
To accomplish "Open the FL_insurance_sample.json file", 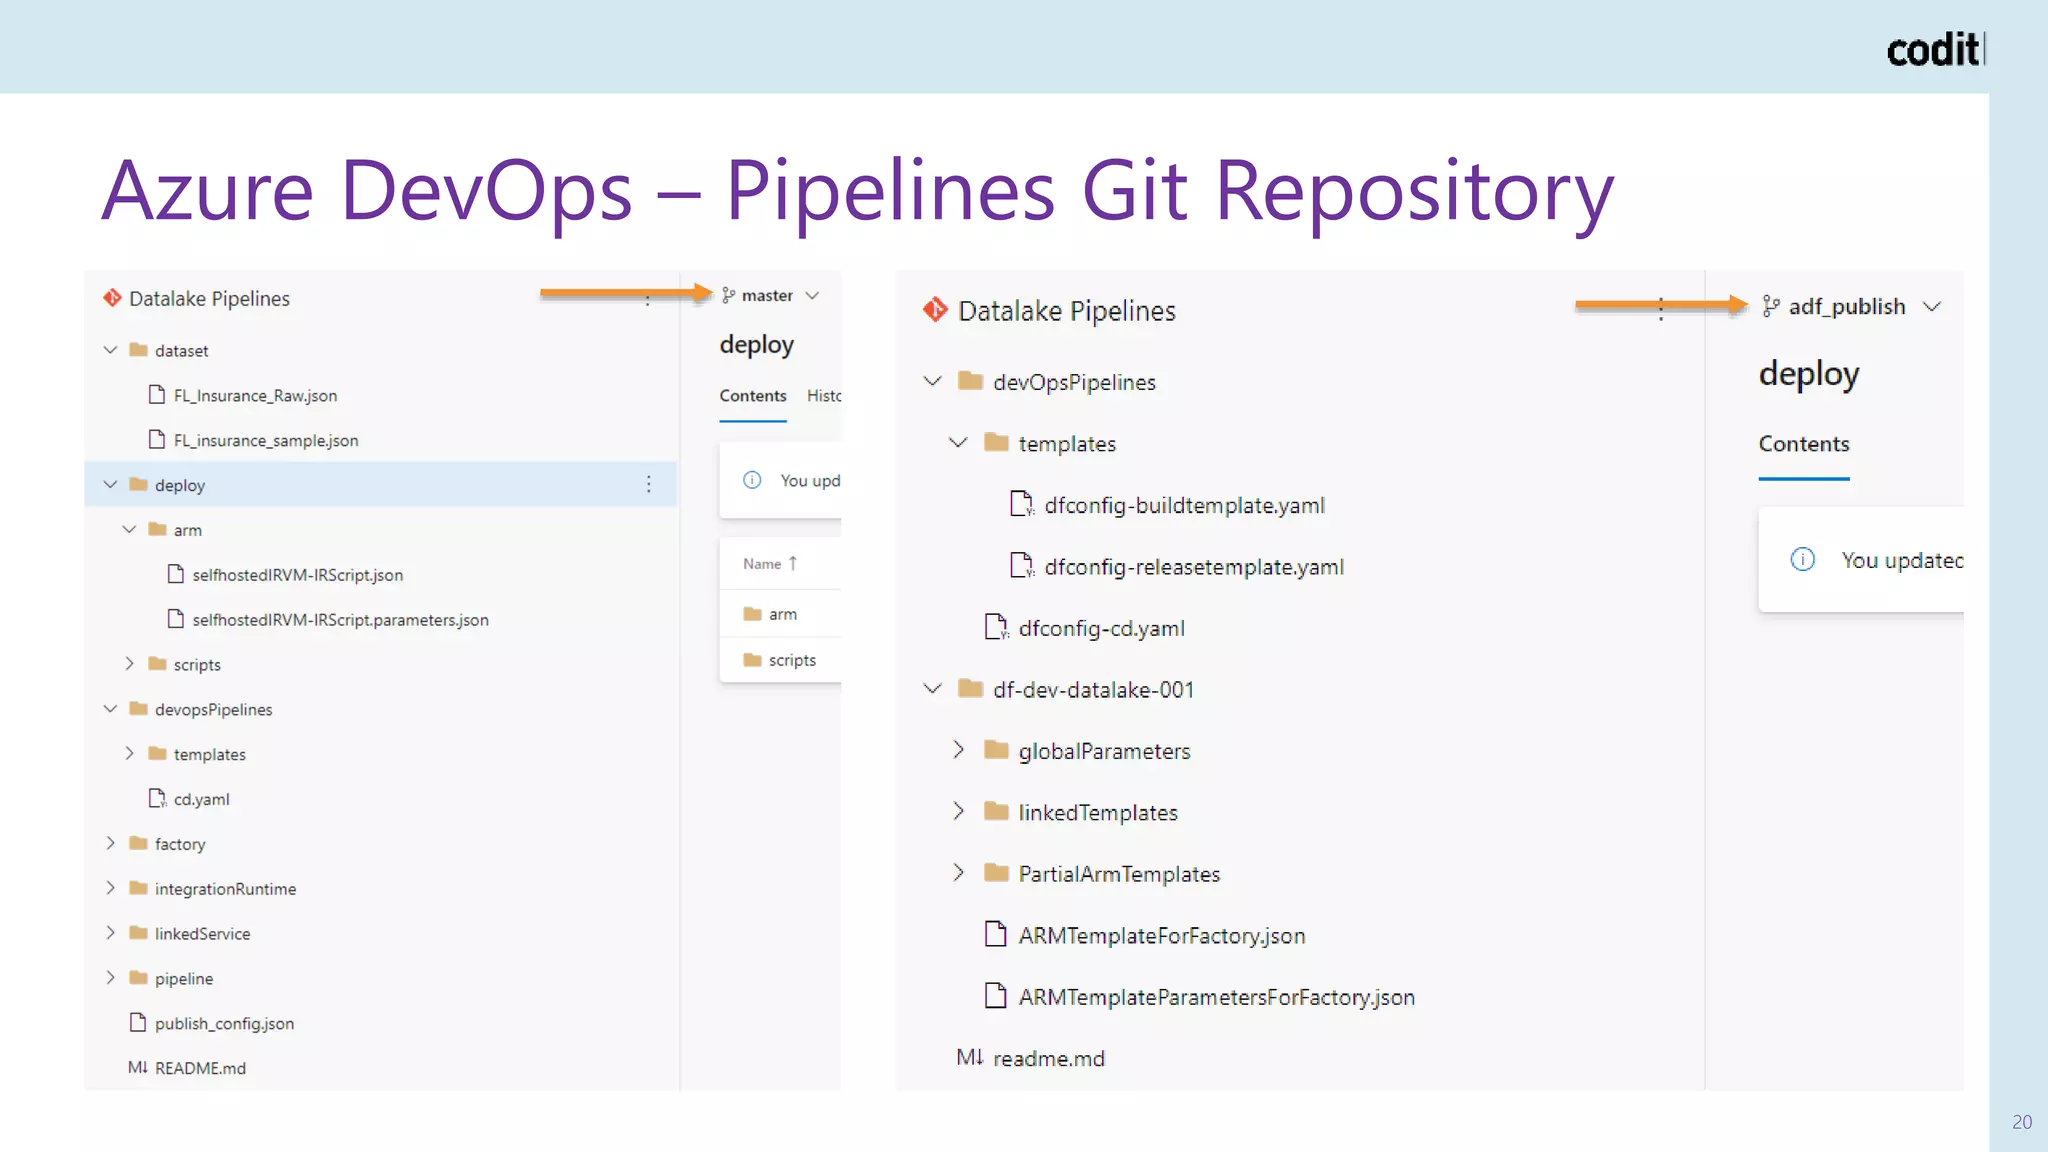I will tap(266, 440).
